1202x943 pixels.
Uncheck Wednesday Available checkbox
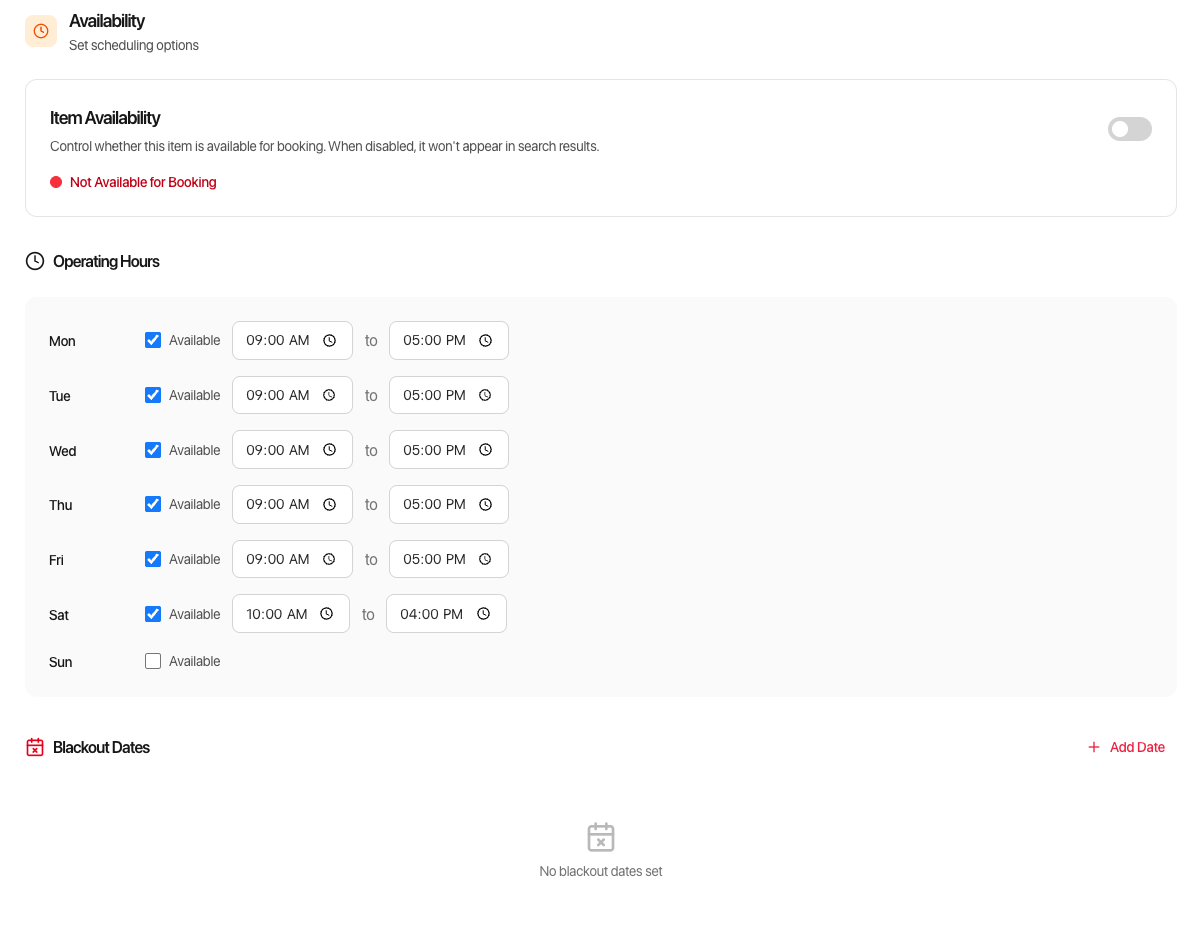(153, 450)
